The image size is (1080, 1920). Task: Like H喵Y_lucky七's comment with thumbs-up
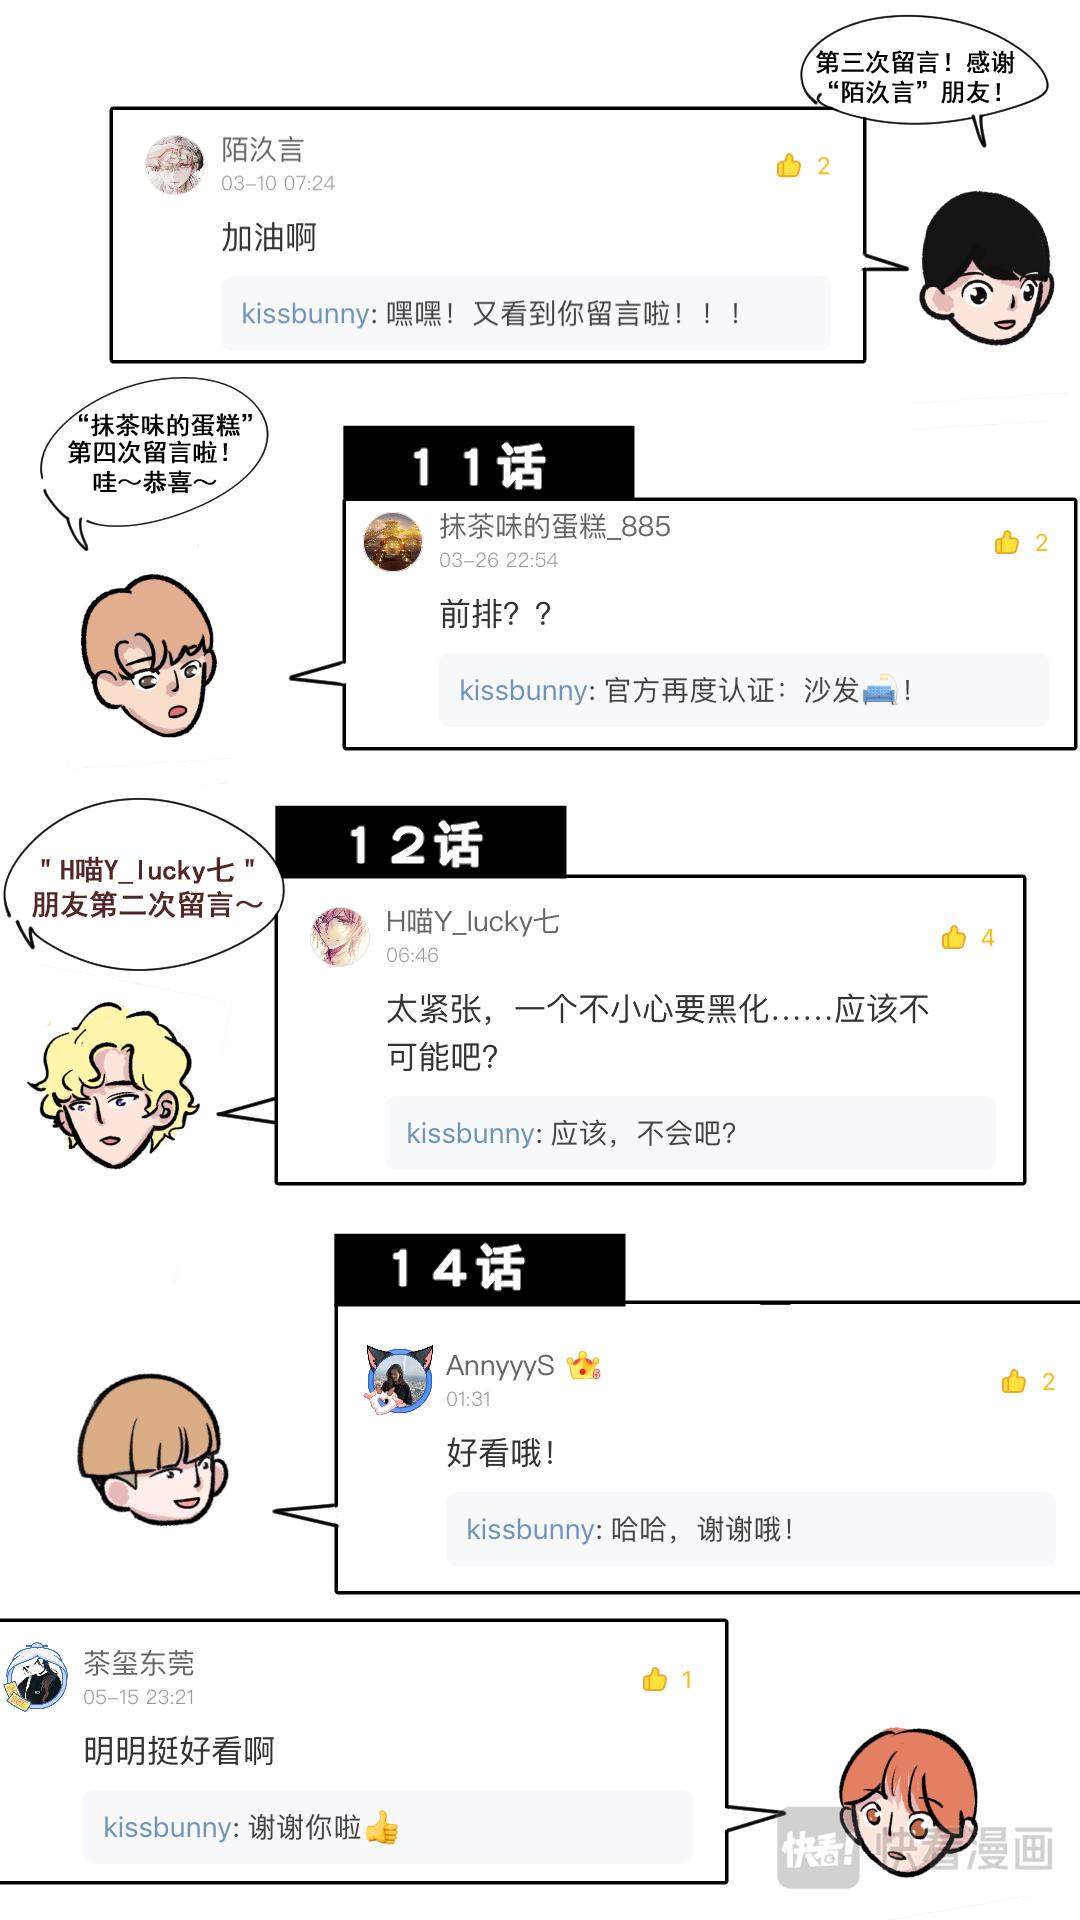[x=954, y=938]
